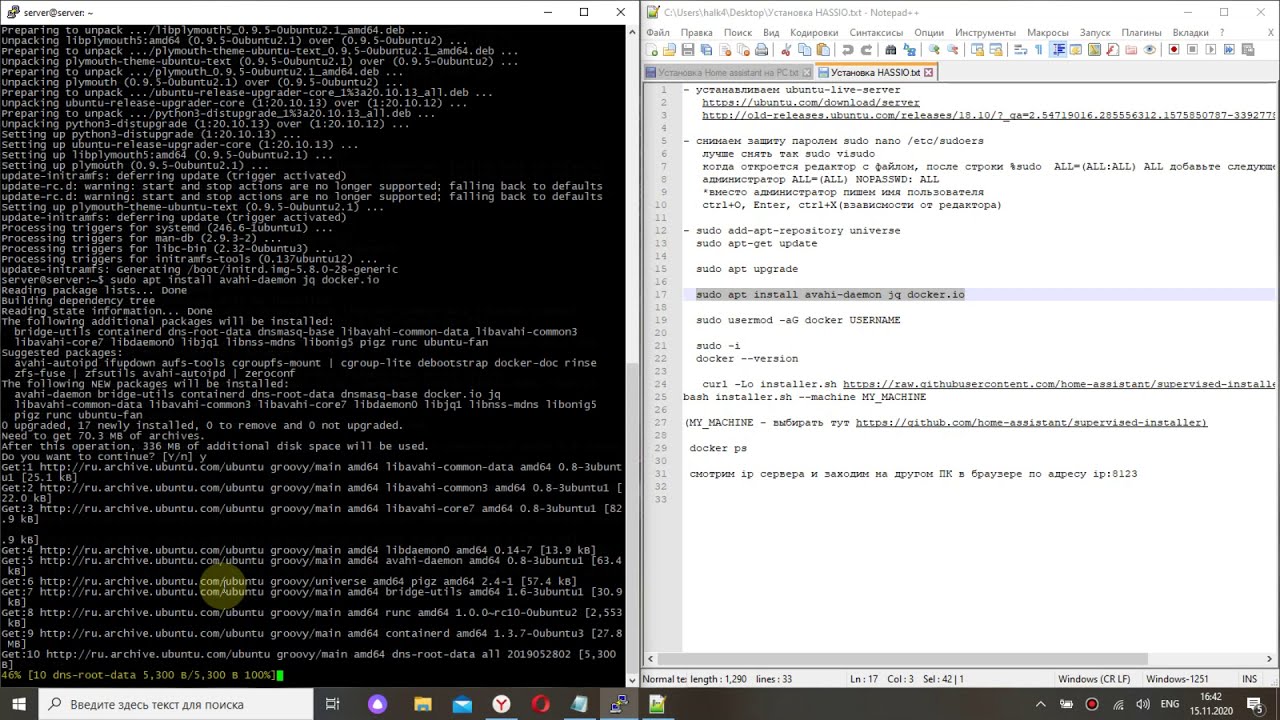
Task: Click the 'docker ps' line in the editor
Action: (718, 448)
